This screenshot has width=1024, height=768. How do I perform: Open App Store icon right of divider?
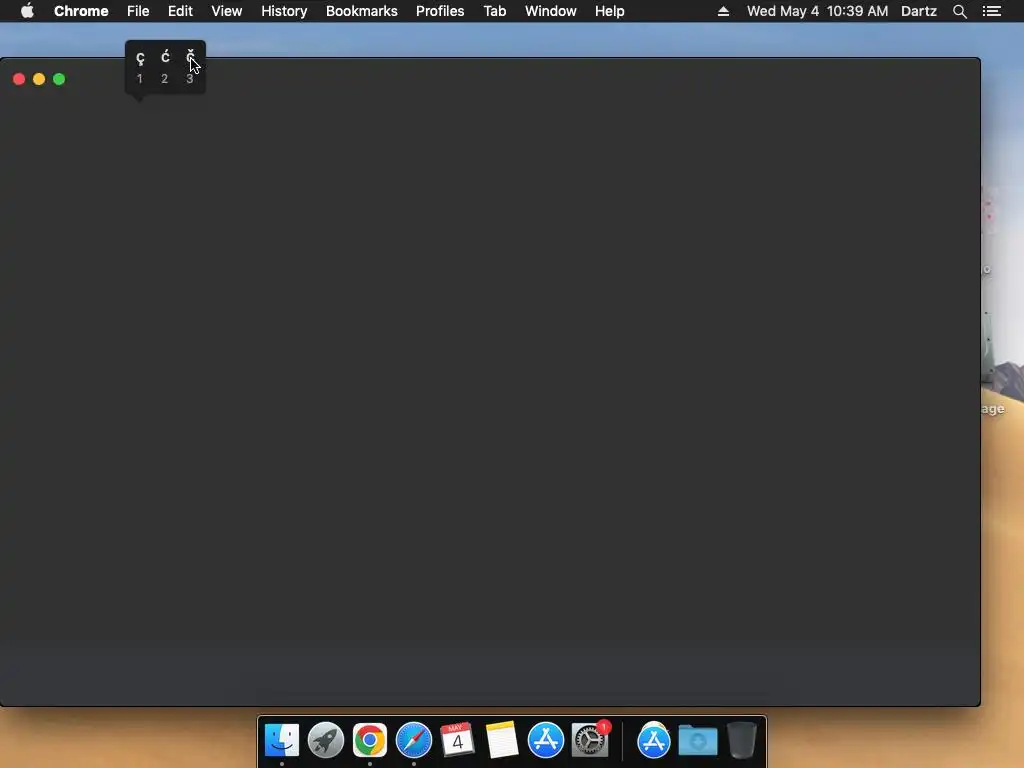point(654,740)
